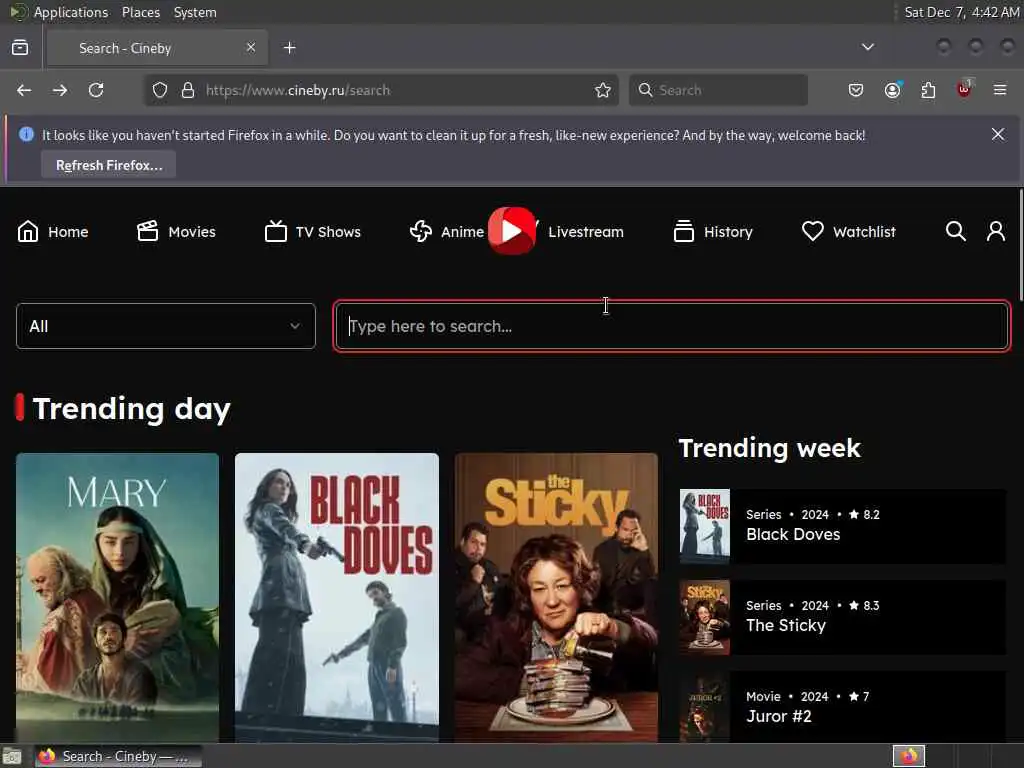Click the Firefox workspace icon at bottom right
This screenshot has height=768, width=1024.
[x=909, y=756]
